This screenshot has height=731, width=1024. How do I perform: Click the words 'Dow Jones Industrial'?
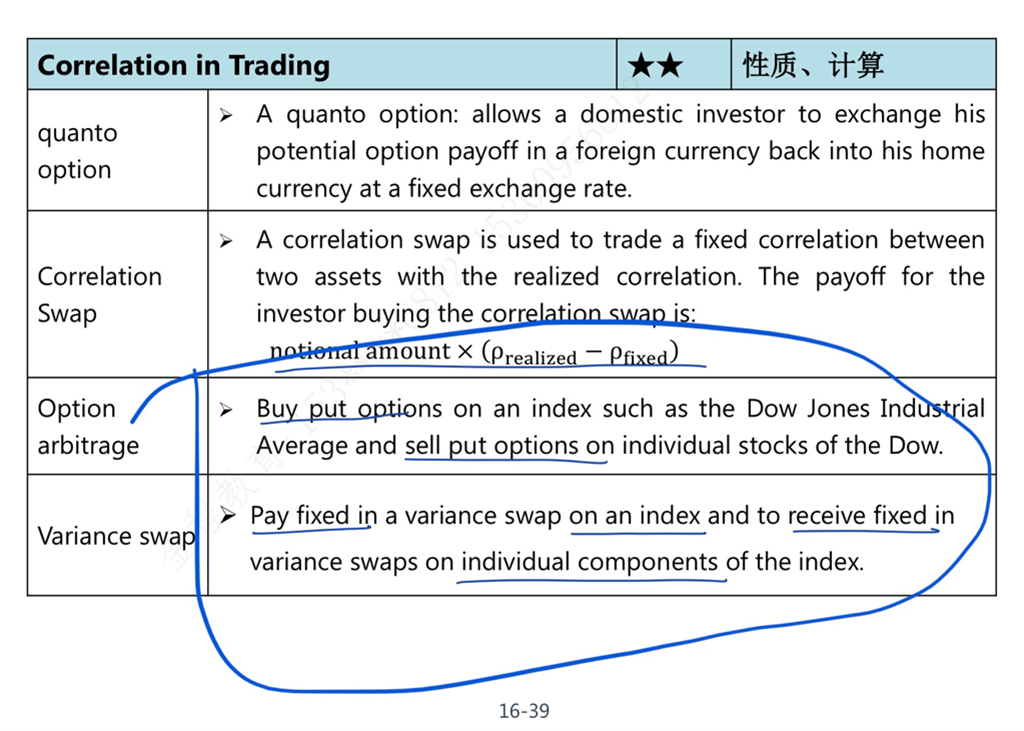point(865,408)
